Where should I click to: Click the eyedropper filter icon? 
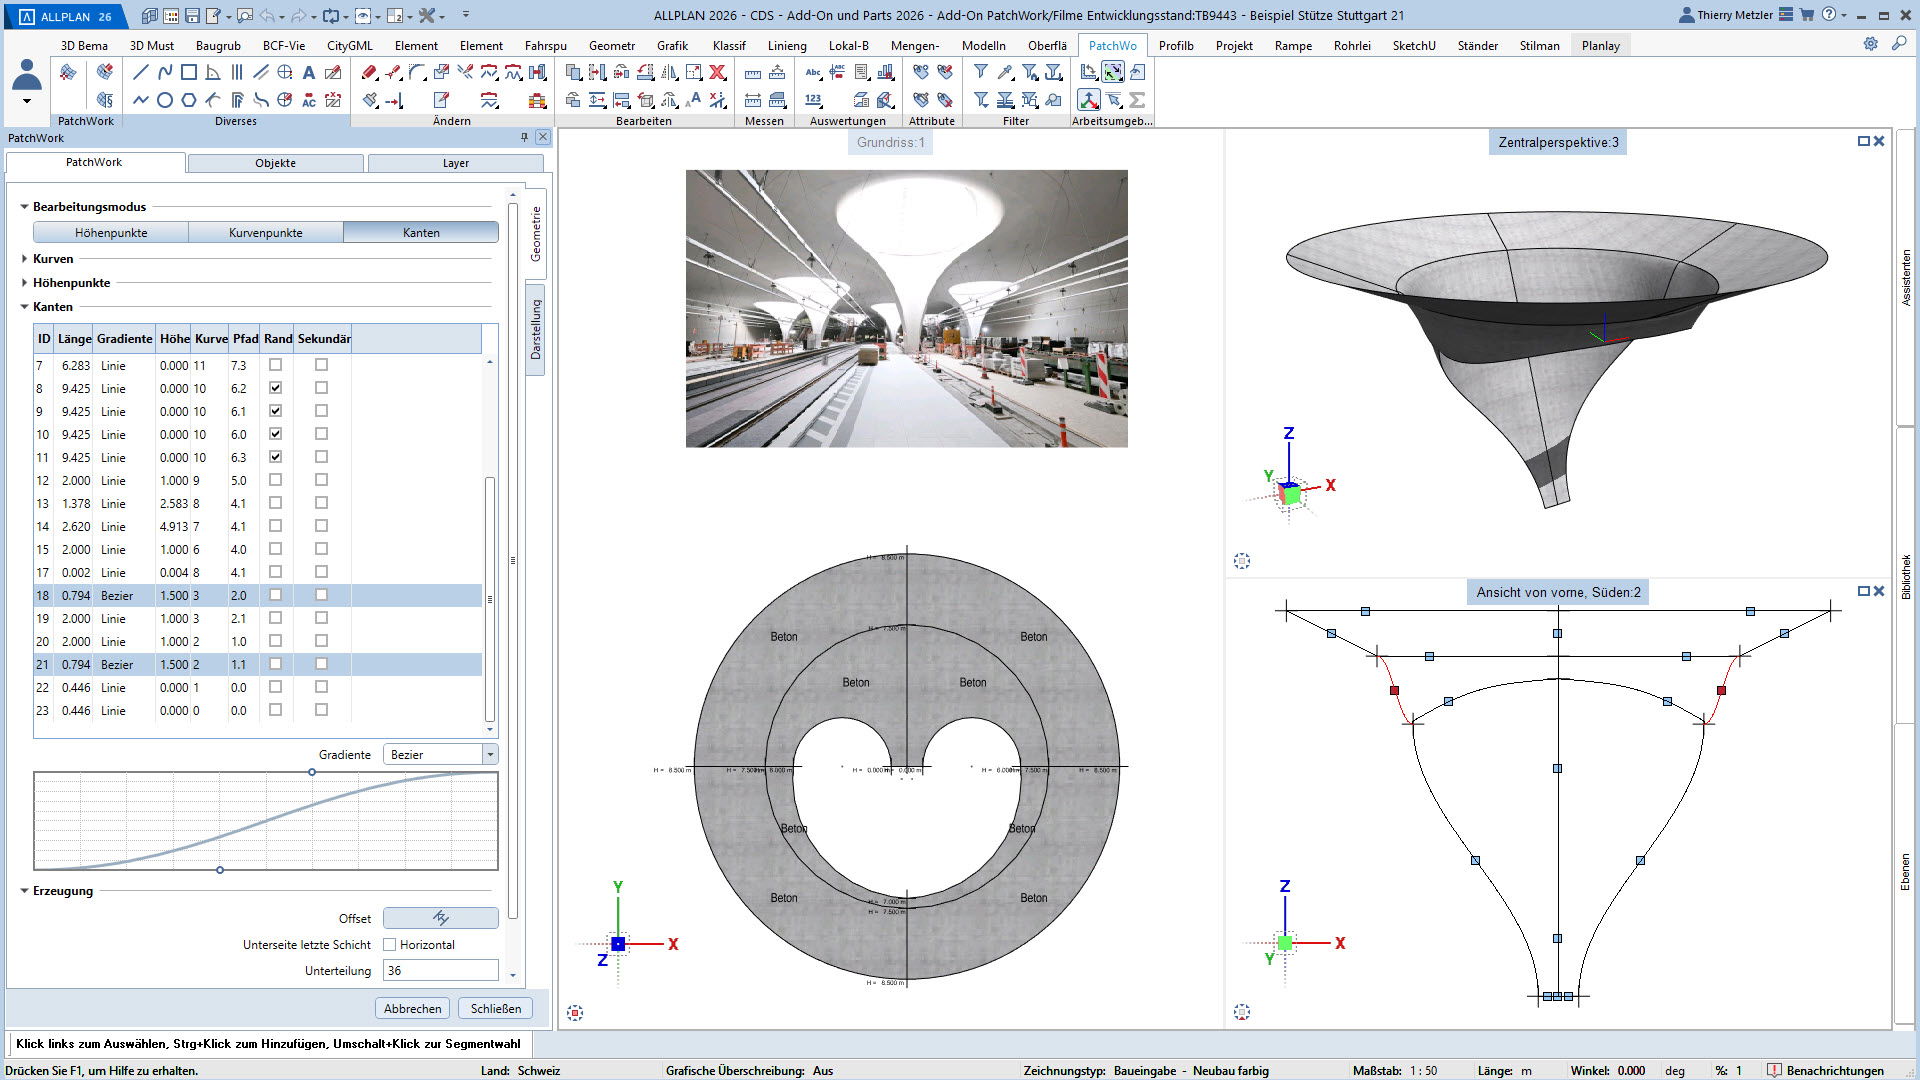1005,72
